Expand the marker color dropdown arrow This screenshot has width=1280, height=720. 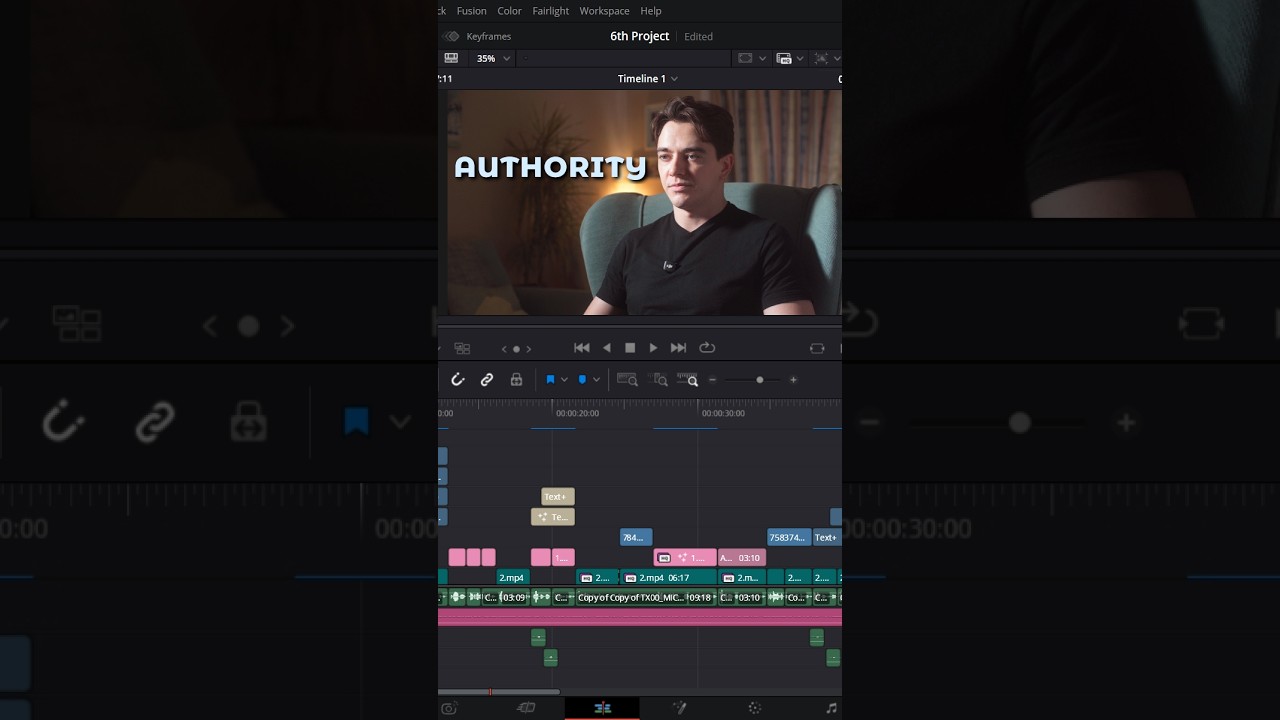point(596,380)
